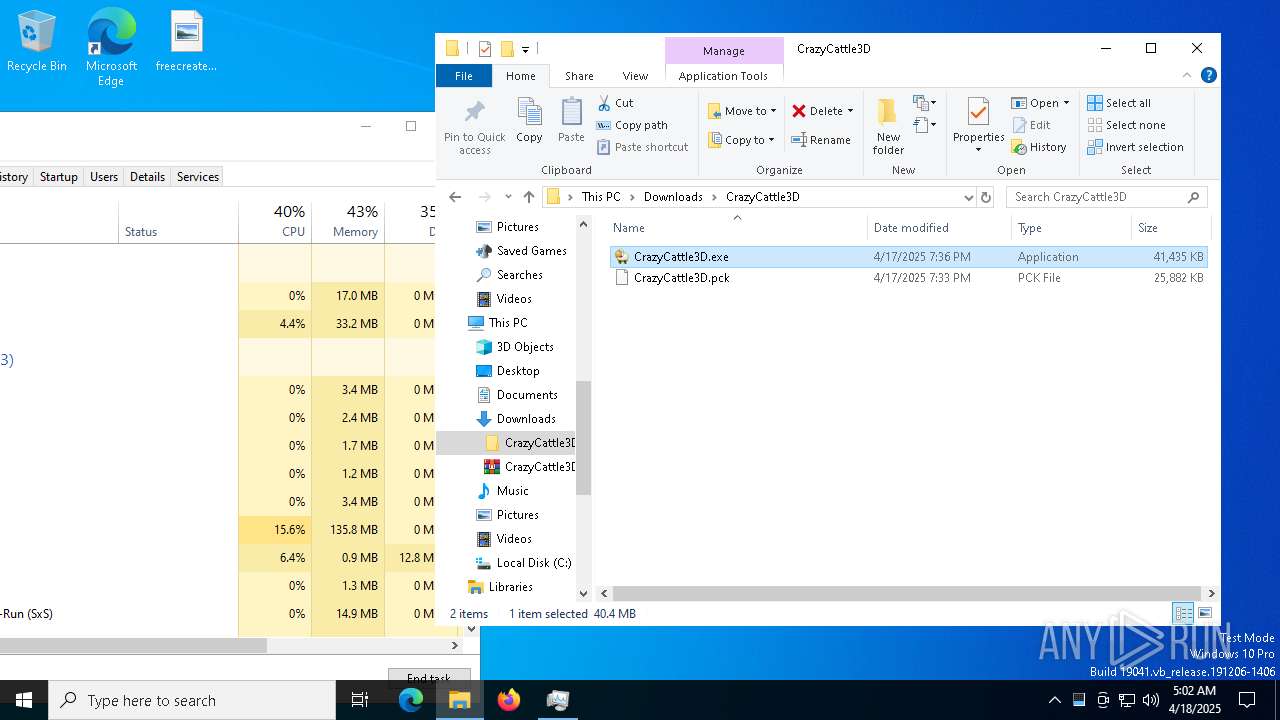Open Firefox from the taskbar
Screen dimensions: 1280x720
[509, 700]
